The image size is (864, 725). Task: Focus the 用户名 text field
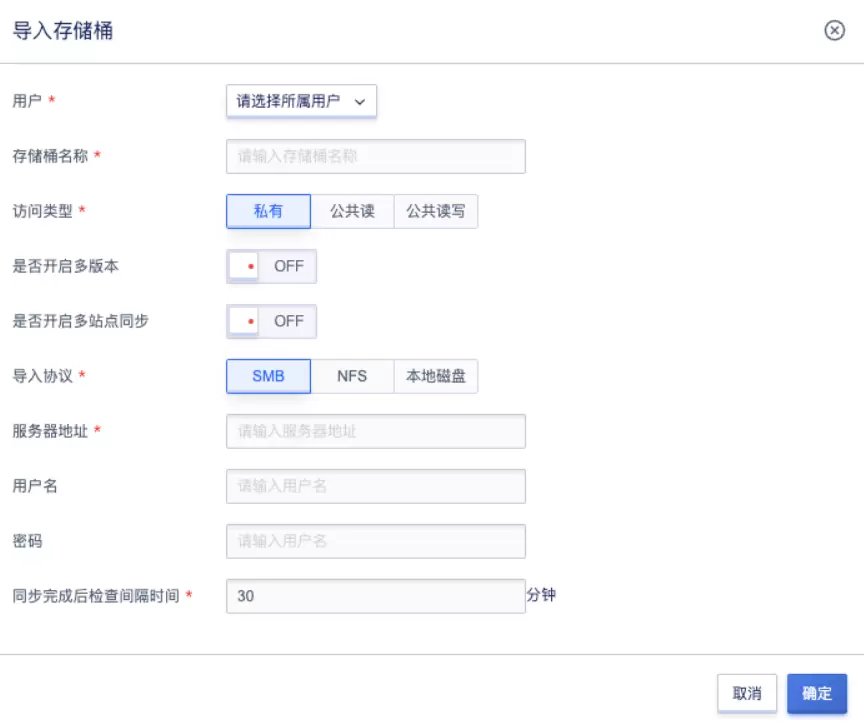coord(375,486)
